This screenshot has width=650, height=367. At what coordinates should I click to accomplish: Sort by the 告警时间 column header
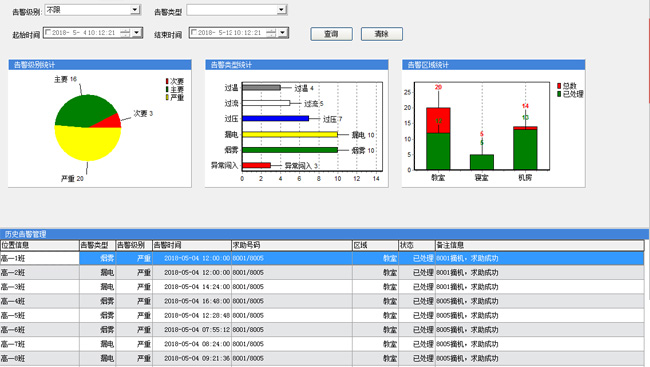tap(192, 245)
